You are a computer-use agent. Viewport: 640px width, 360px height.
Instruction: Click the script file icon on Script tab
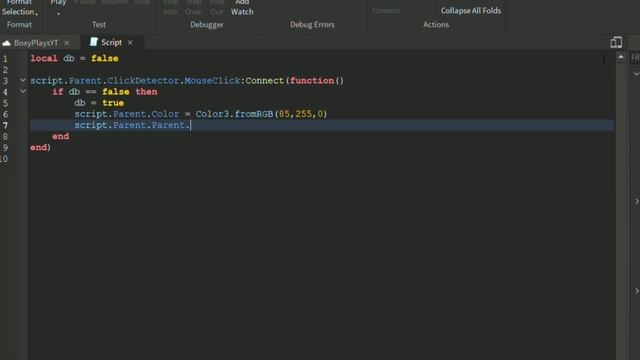tap(94, 42)
